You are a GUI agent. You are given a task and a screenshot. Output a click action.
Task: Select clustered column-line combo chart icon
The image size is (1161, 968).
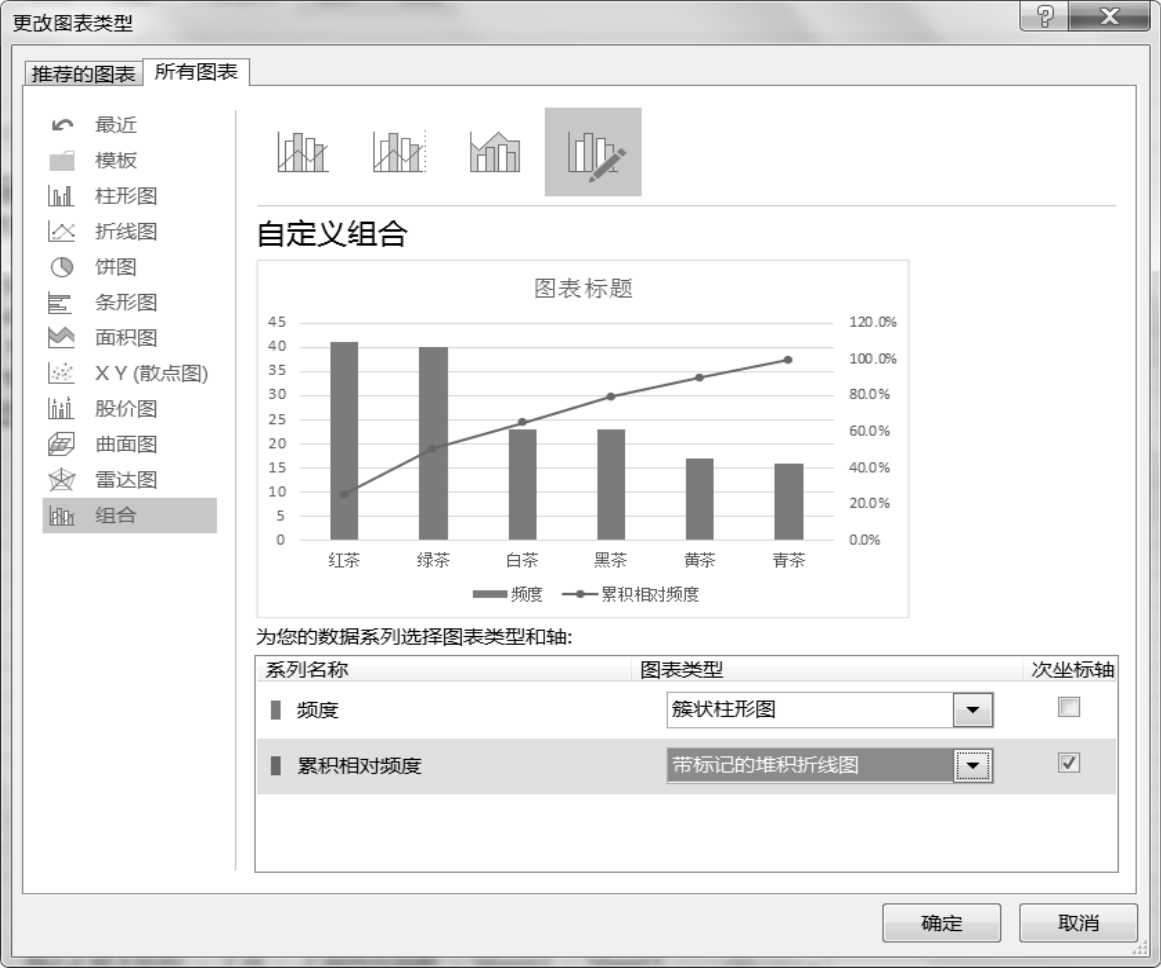301,153
